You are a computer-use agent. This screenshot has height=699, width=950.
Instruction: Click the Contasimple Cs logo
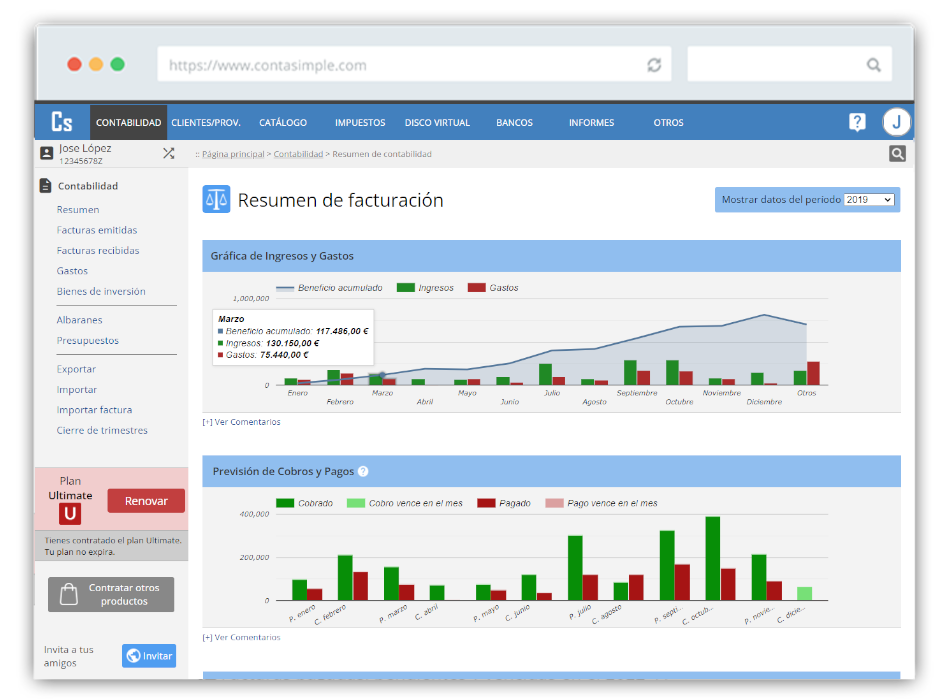[62, 122]
